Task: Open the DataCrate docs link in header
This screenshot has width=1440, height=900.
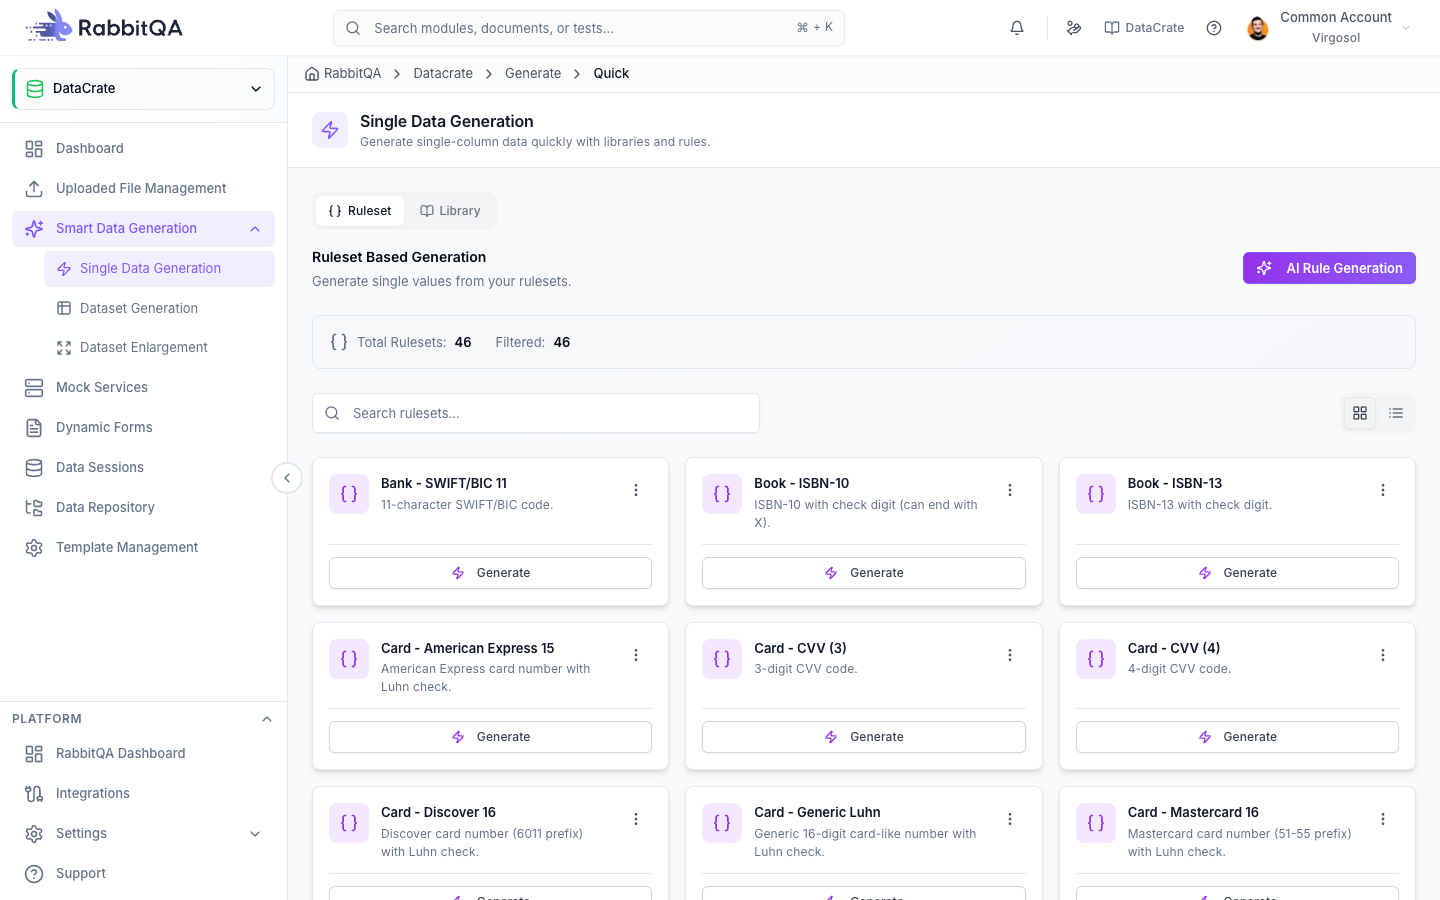Action: click(x=1144, y=28)
